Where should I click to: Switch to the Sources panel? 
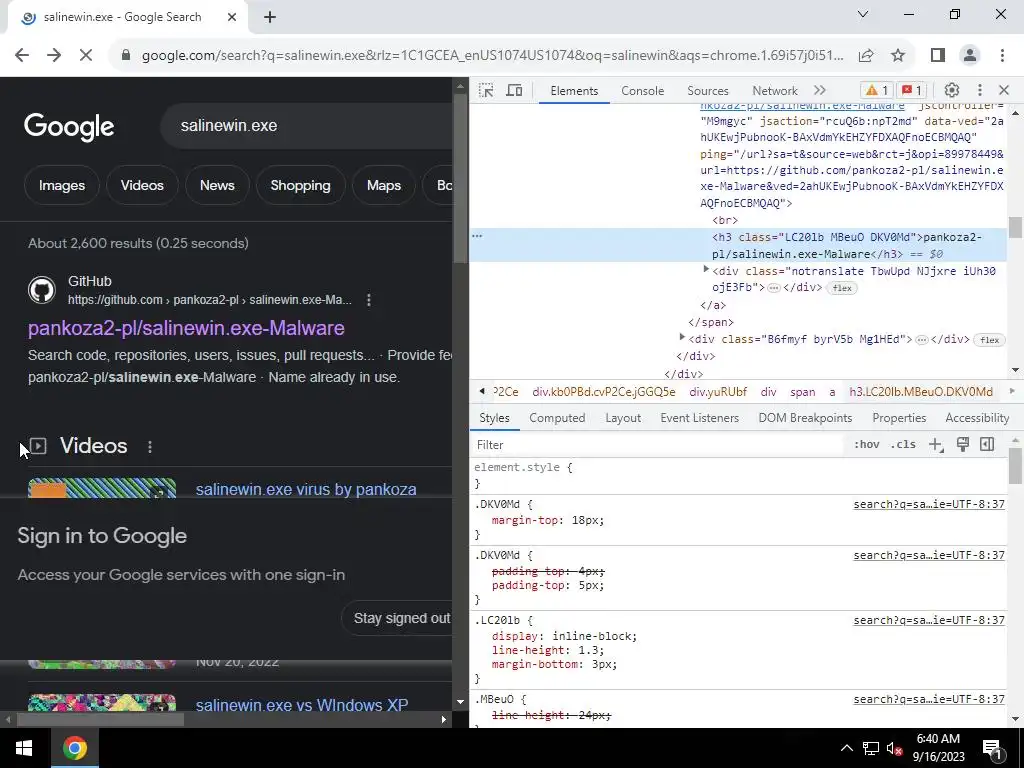click(707, 91)
